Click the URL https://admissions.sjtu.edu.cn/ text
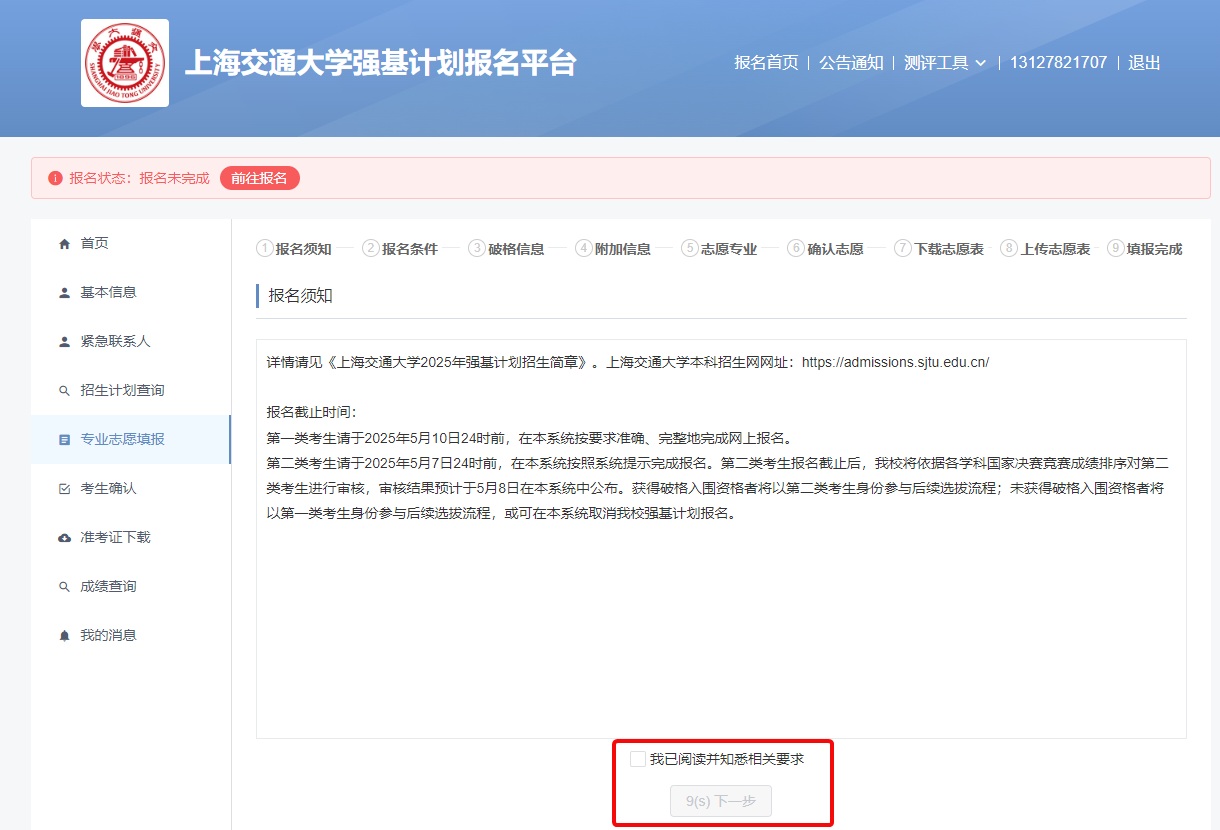The width and height of the screenshot is (1220, 830). tap(895, 362)
